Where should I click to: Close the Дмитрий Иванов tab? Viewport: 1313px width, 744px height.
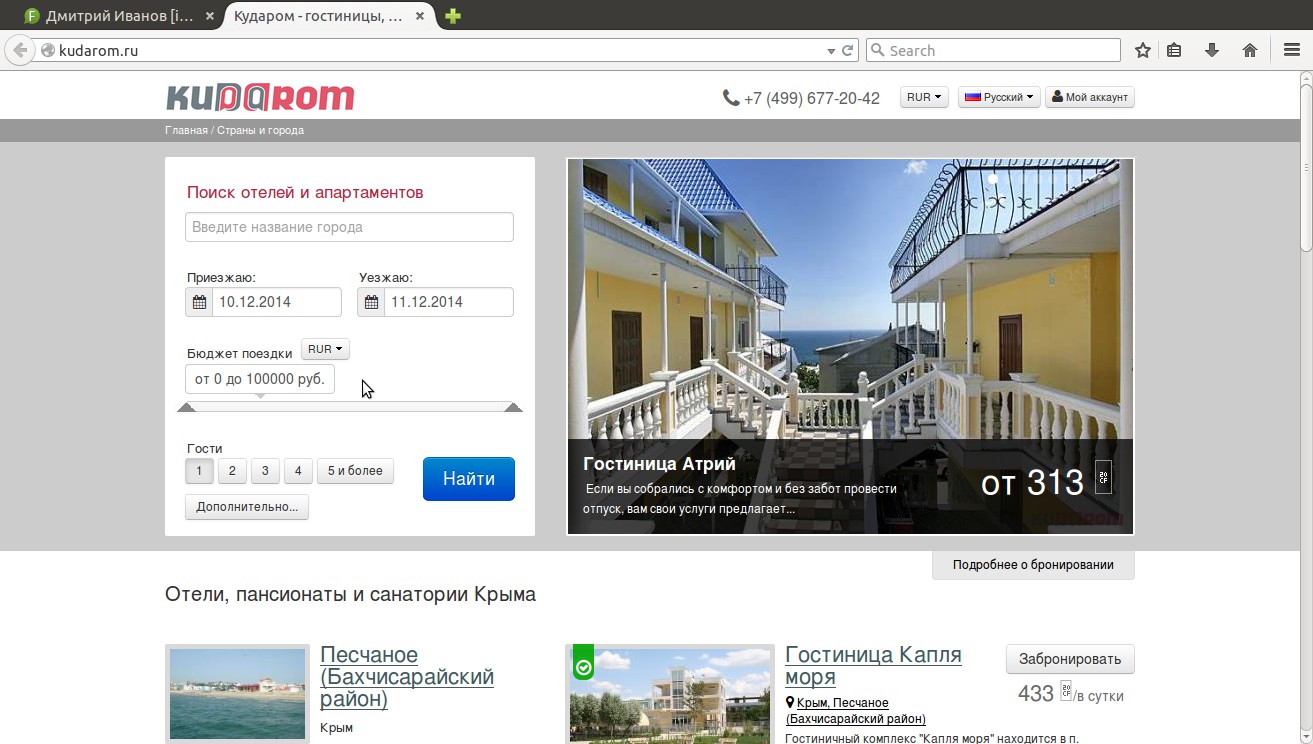209,16
